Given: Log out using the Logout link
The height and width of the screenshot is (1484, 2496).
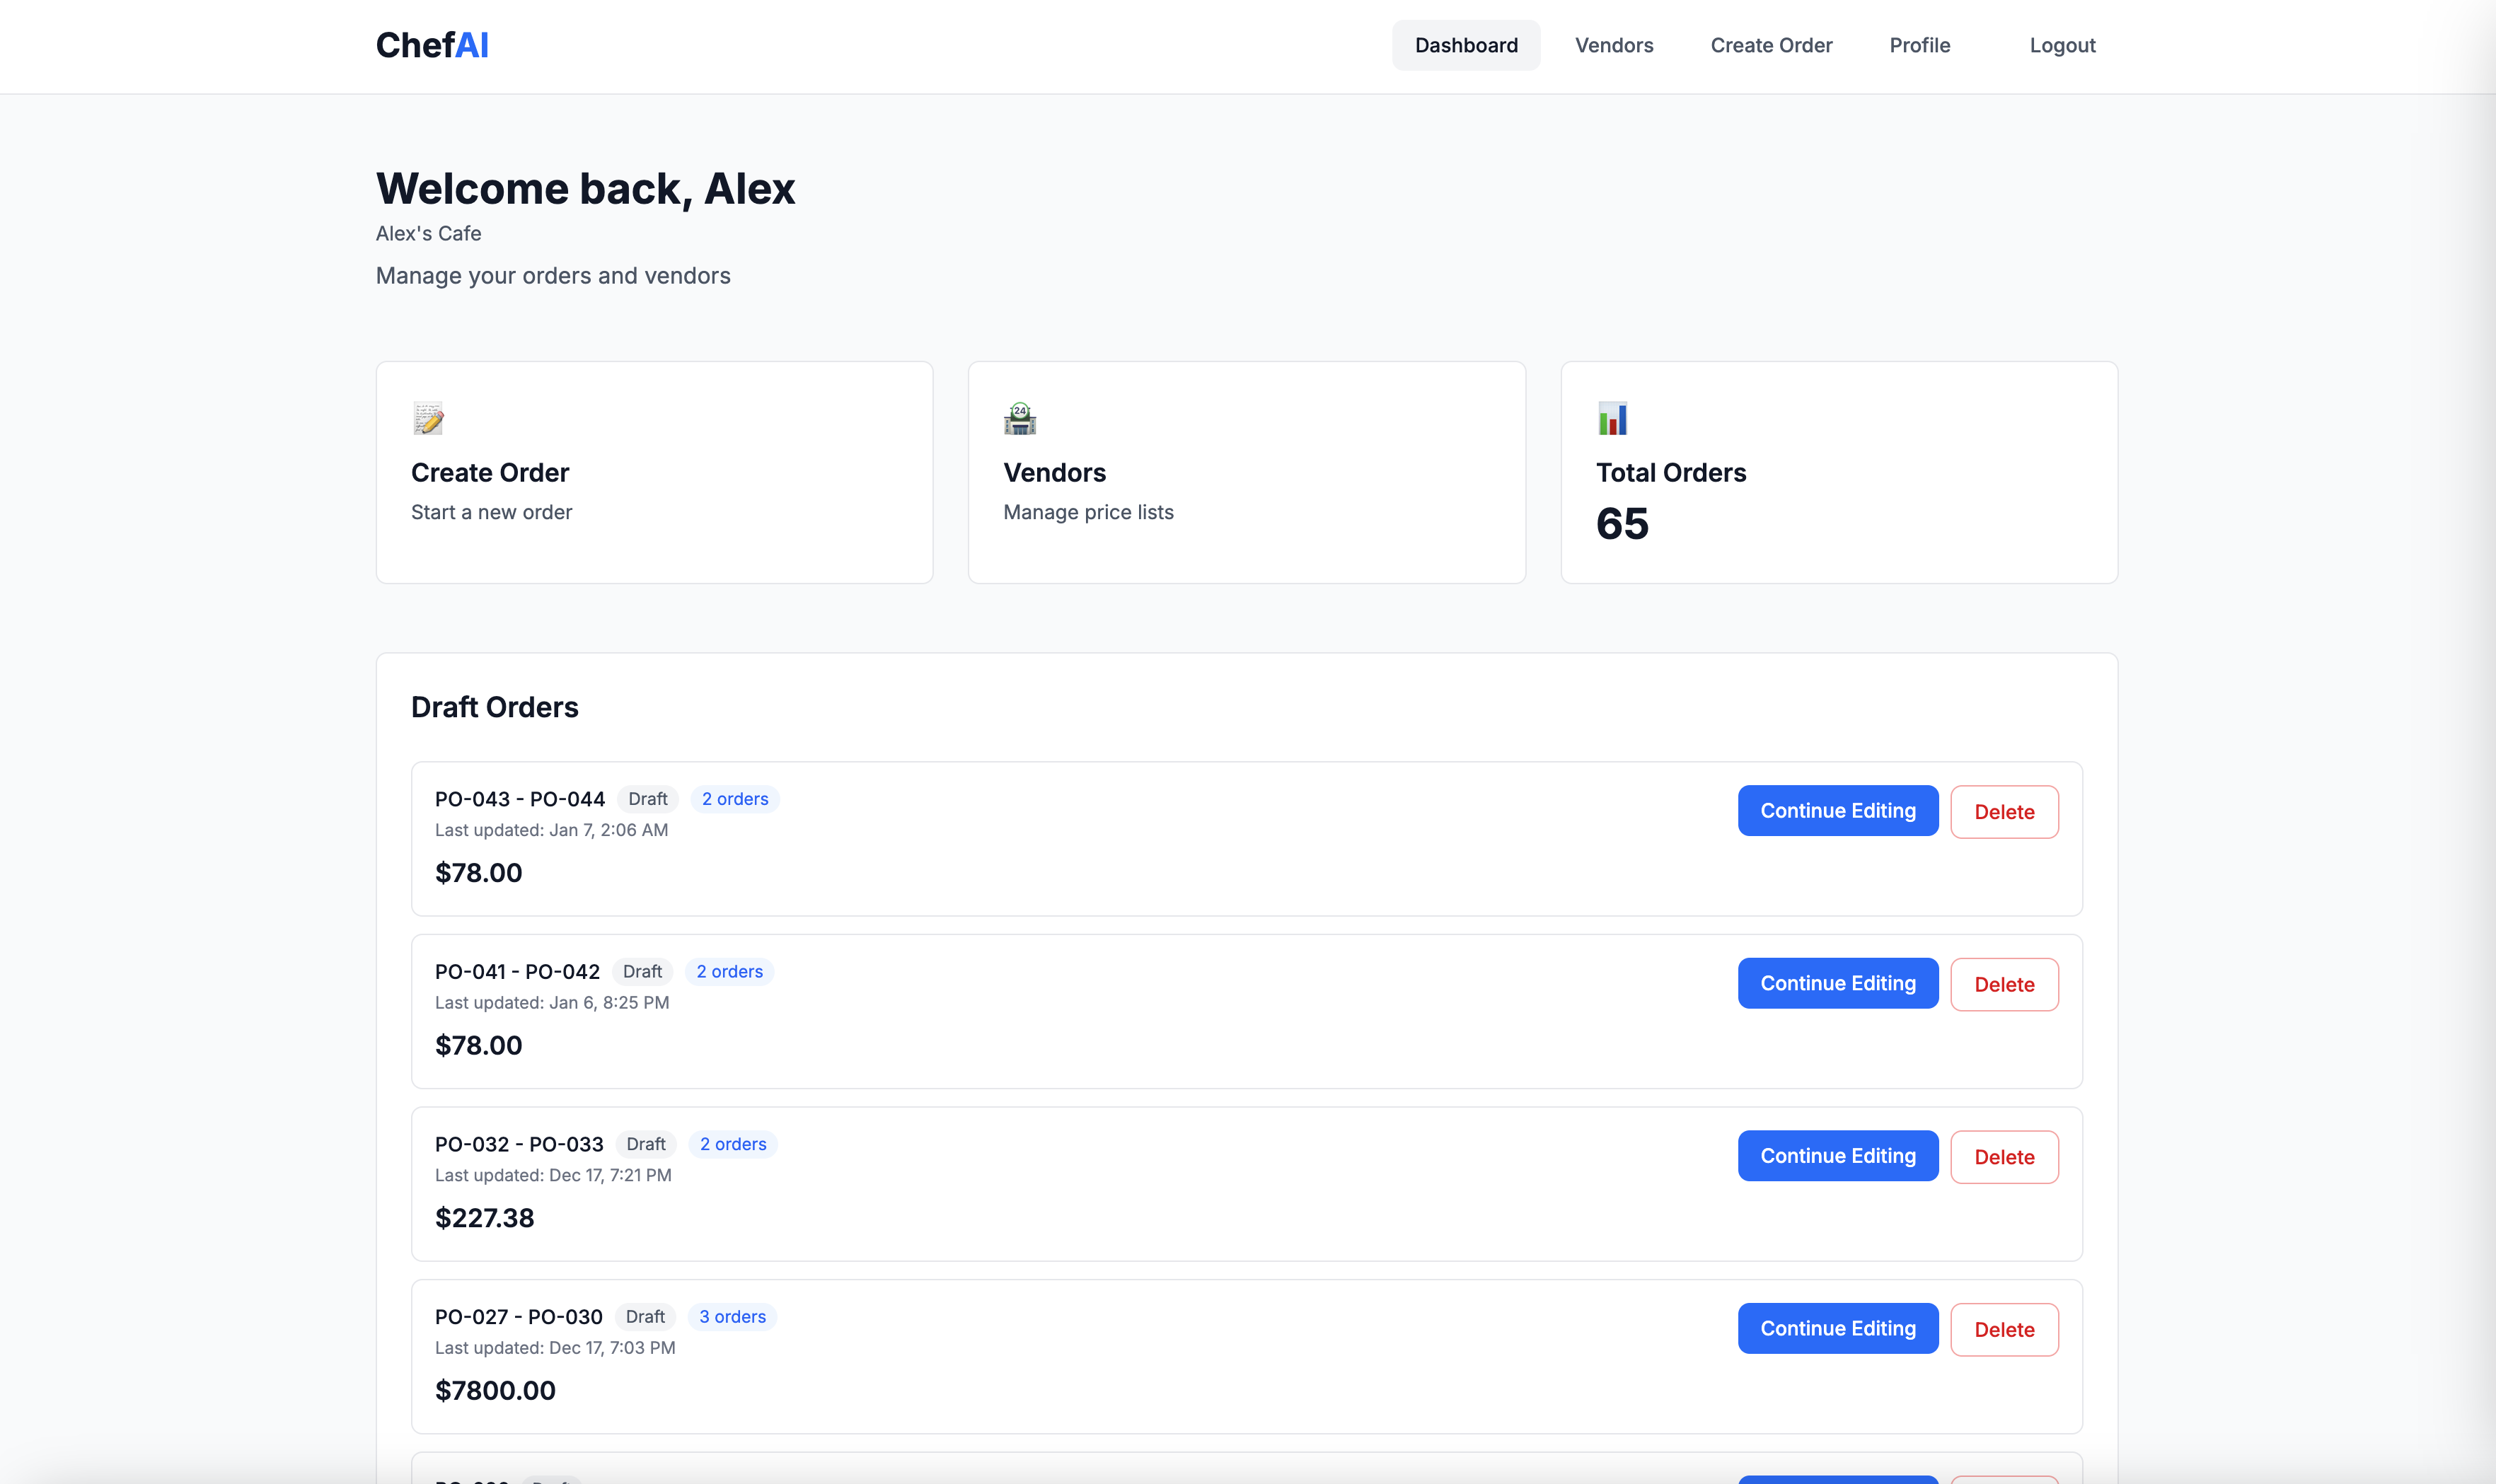Looking at the screenshot, I should click(2061, 45).
